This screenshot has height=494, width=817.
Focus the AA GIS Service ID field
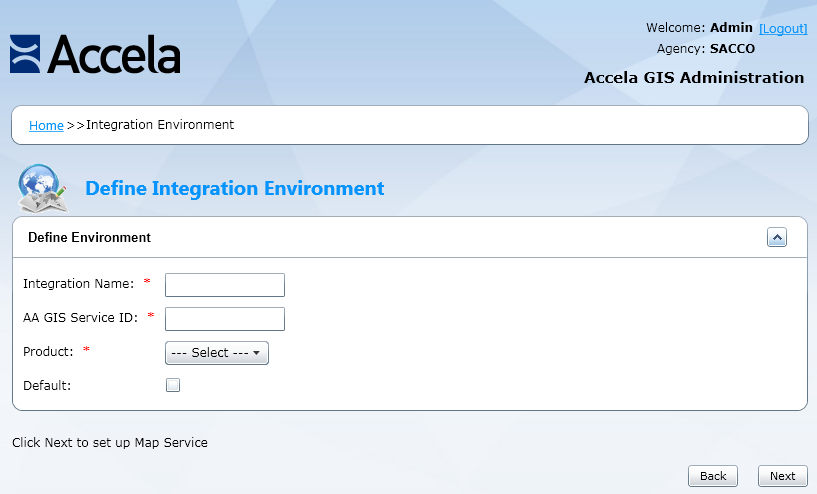225,319
